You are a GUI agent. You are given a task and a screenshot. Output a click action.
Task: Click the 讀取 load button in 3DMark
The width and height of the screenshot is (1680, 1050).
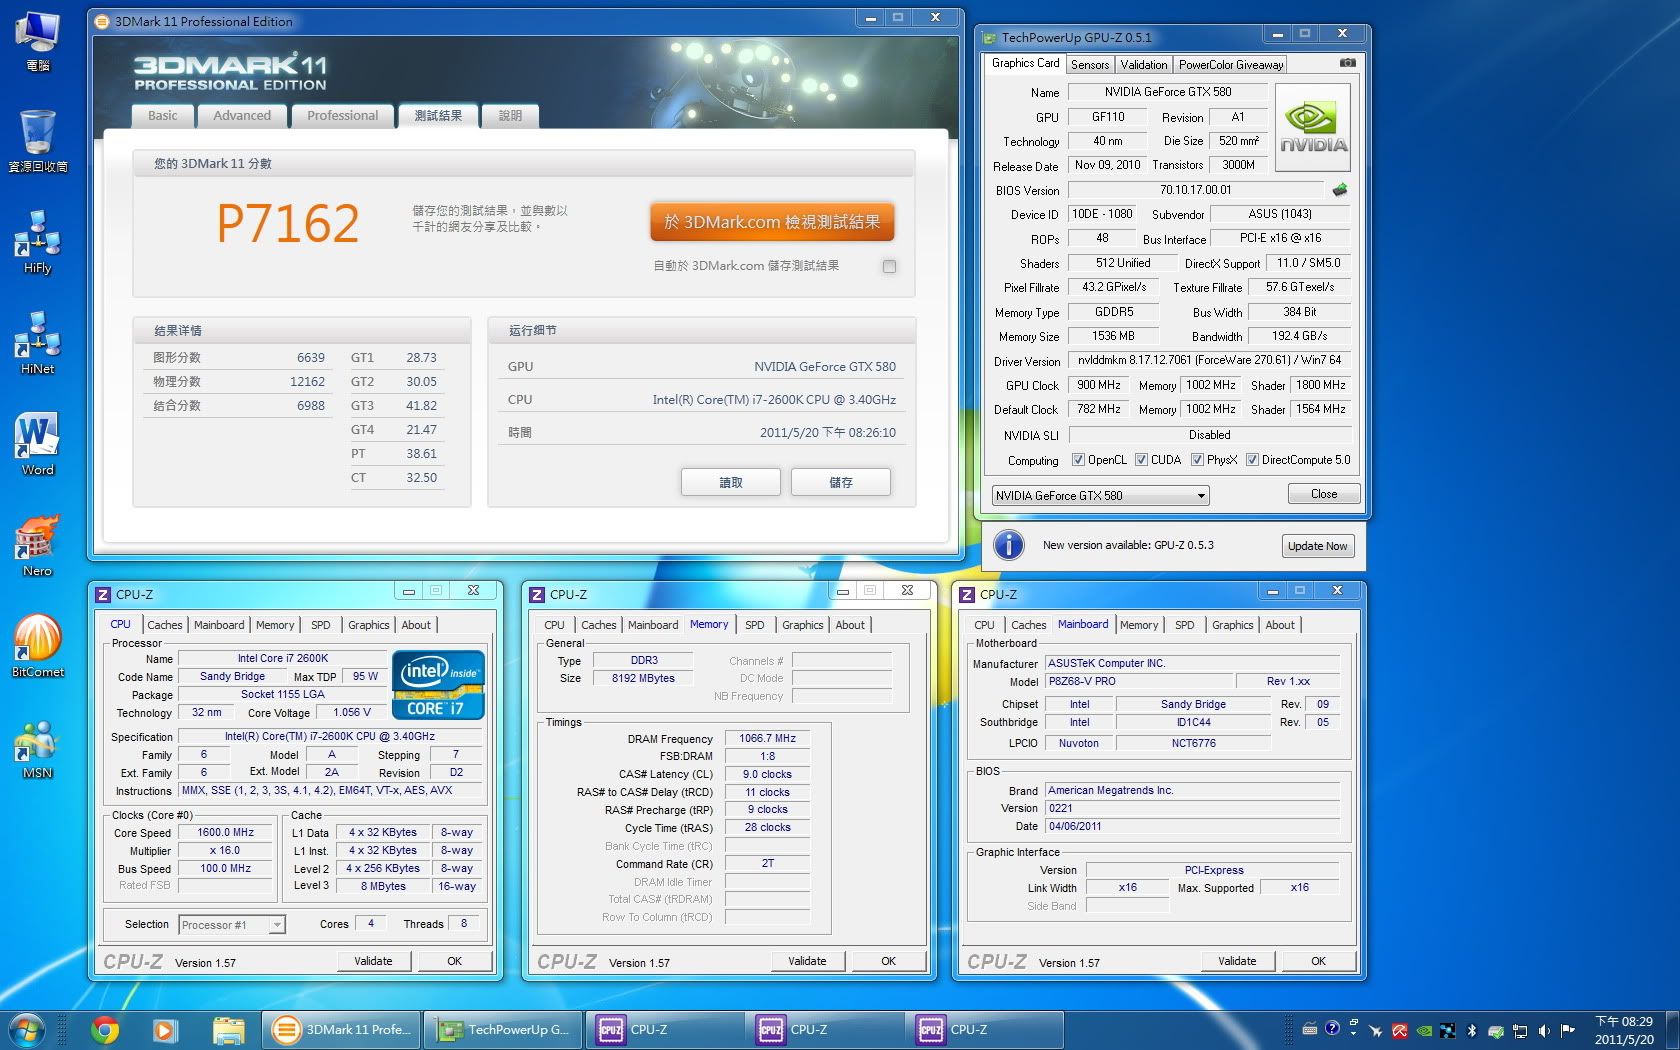(x=731, y=482)
